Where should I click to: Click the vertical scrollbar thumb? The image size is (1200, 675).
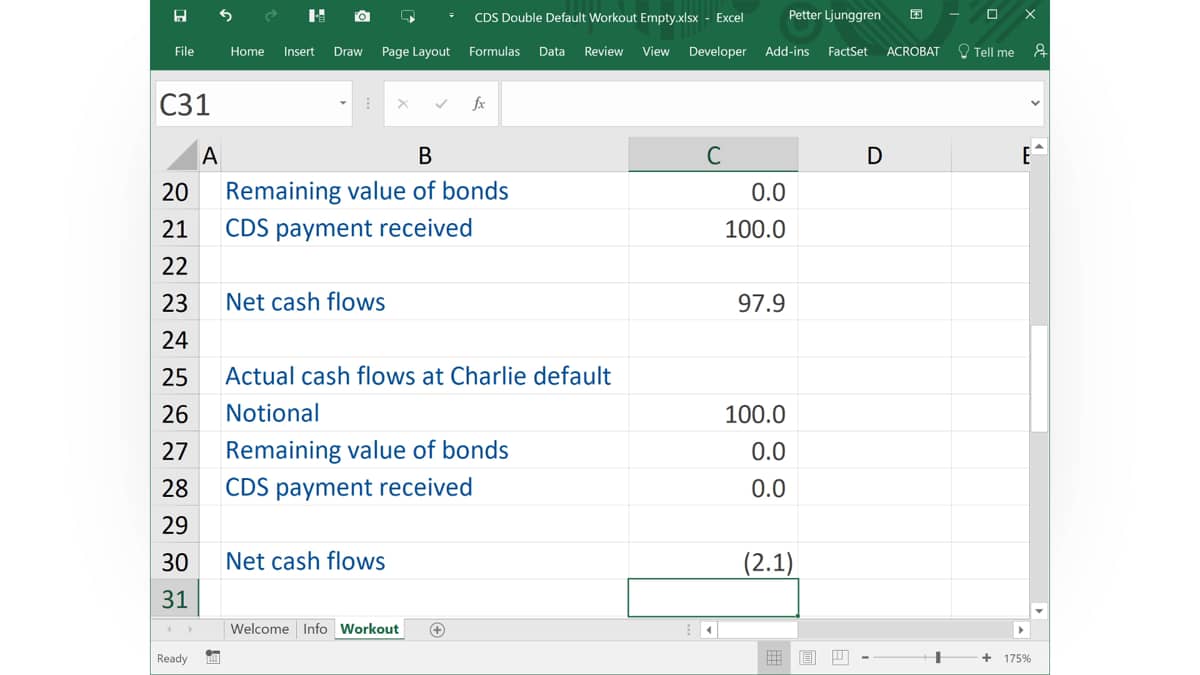[1039, 378]
